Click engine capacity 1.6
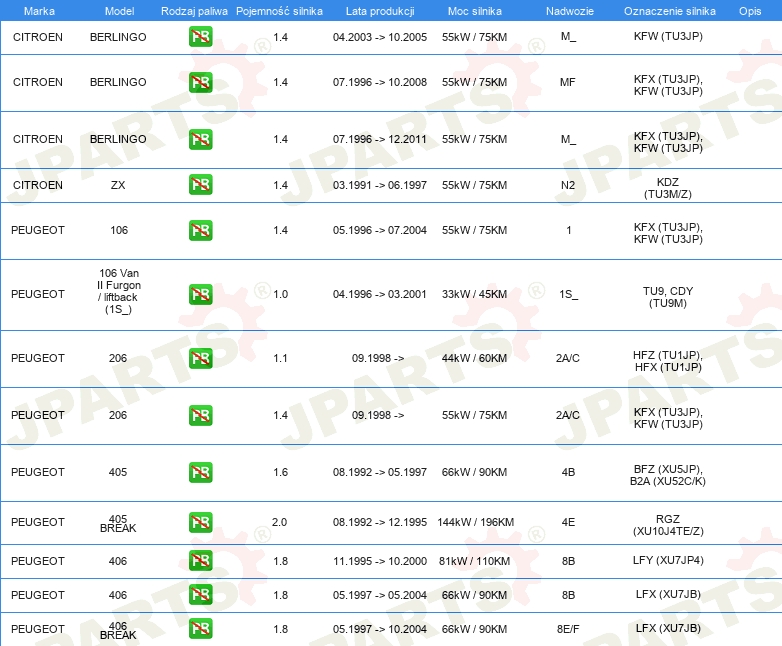This screenshot has height=646, width=782. (x=281, y=472)
